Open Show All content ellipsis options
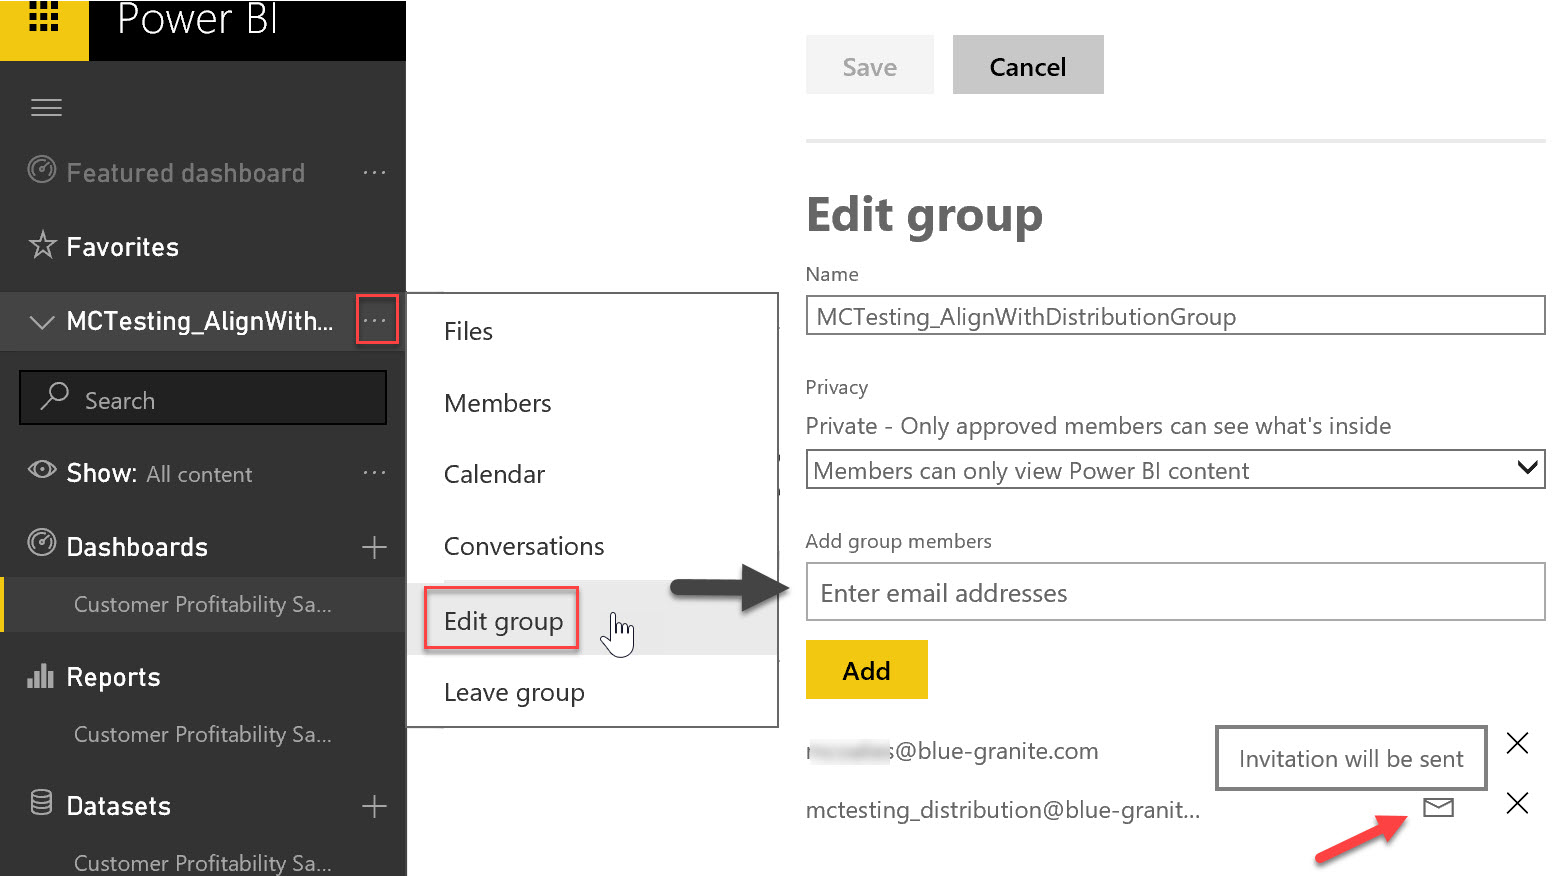Screen dimensions: 1564x876 (374, 473)
